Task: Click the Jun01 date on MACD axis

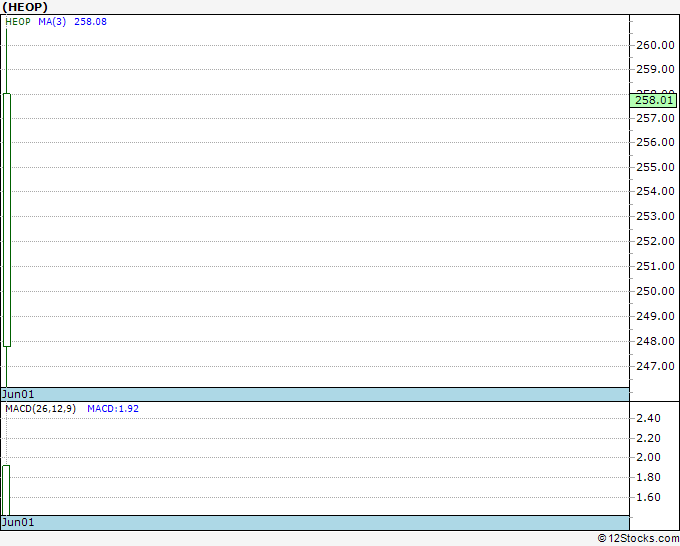Action: point(18,522)
